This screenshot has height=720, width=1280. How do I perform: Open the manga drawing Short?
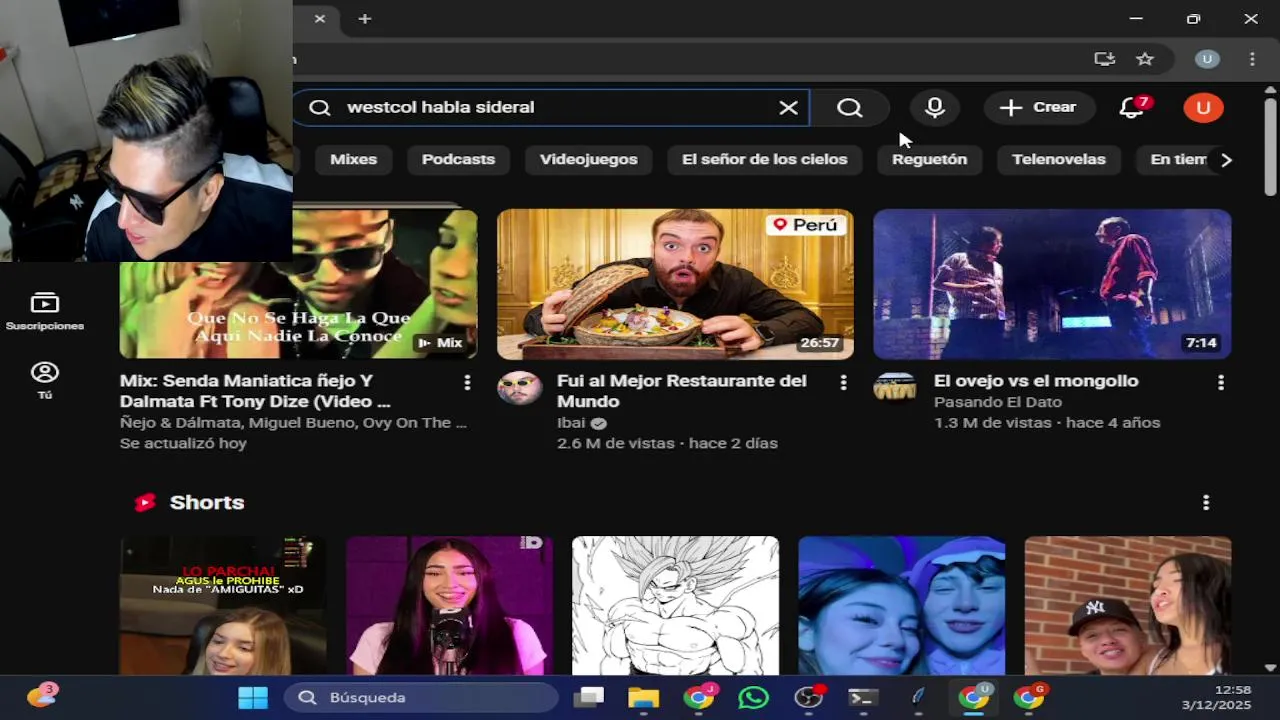675,606
